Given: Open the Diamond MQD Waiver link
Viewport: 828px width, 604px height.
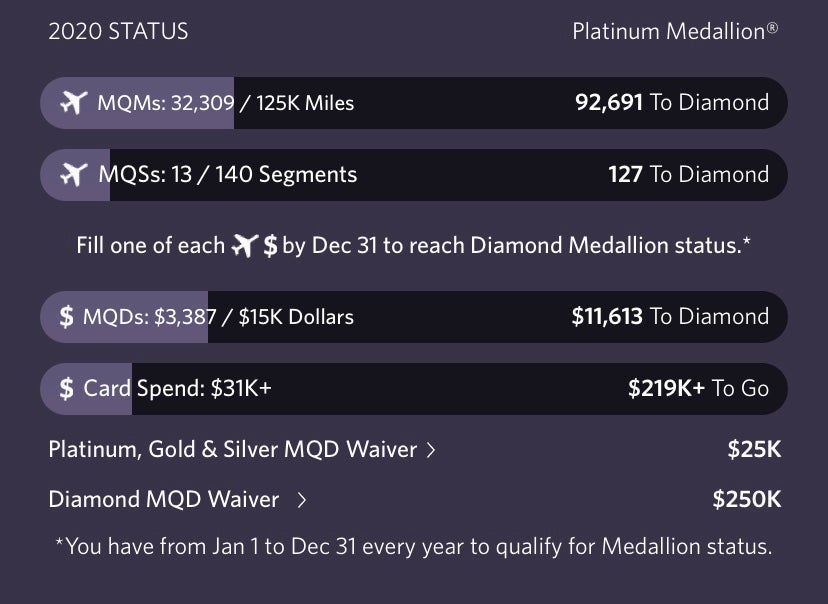Looking at the screenshot, I should tap(164, 499).
